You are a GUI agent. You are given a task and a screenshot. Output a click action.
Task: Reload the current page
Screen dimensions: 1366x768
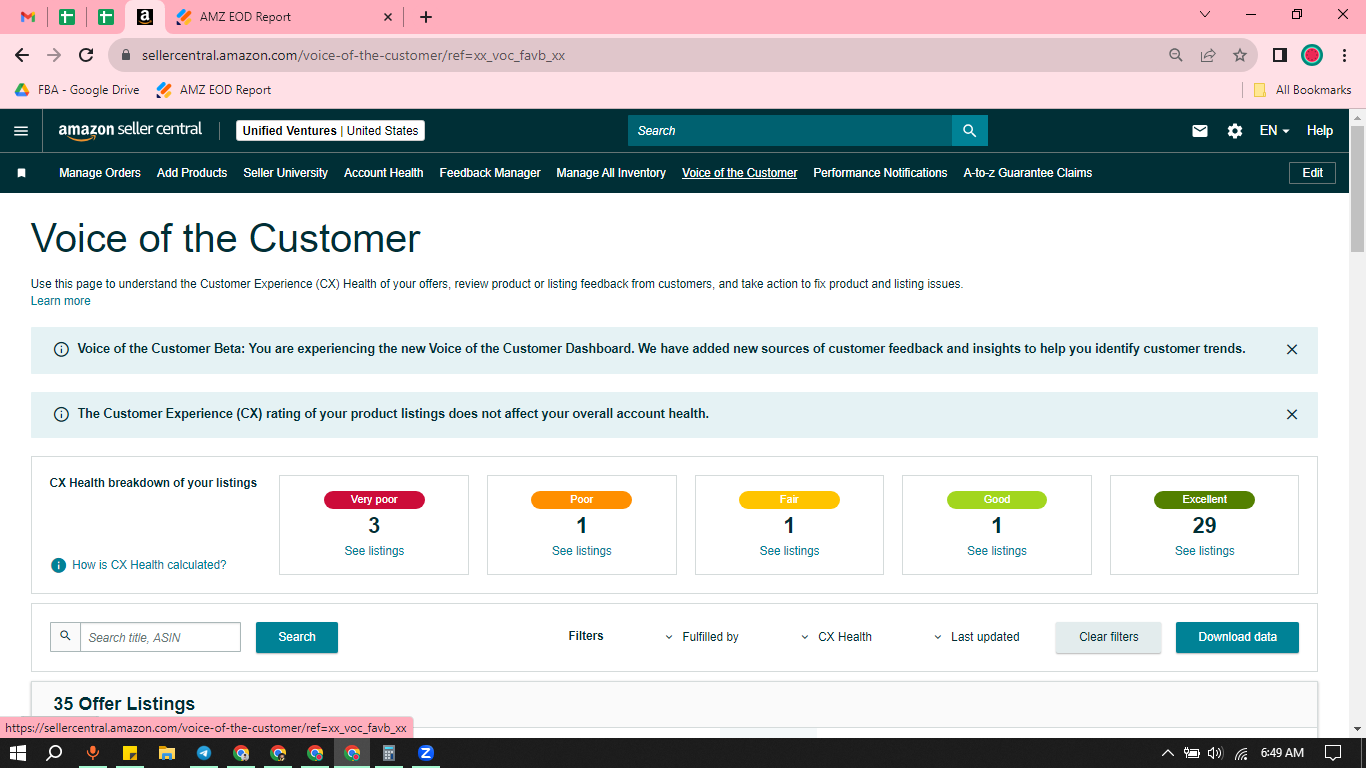pyautogui.click(x=86, y=55)
